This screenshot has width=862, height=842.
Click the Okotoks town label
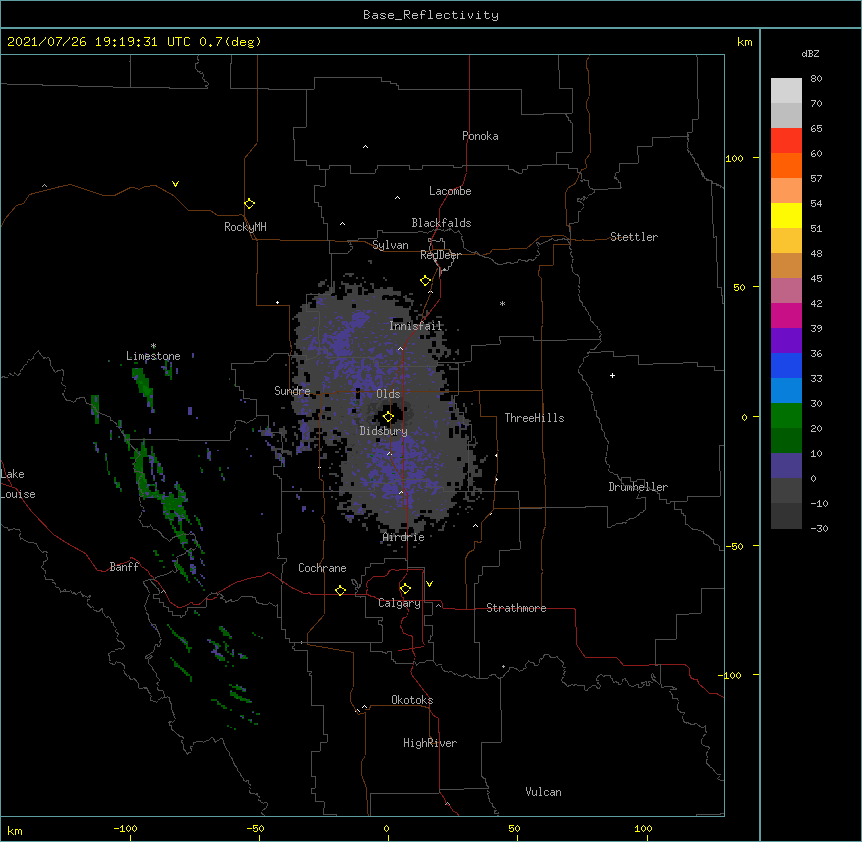[x=412, y=700]
